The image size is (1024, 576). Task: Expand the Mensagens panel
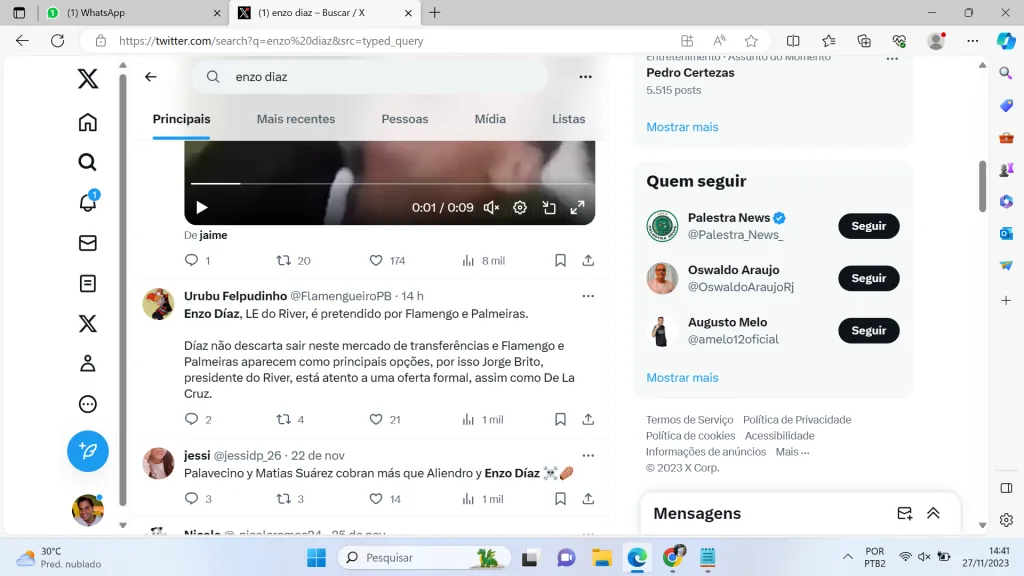933,513
